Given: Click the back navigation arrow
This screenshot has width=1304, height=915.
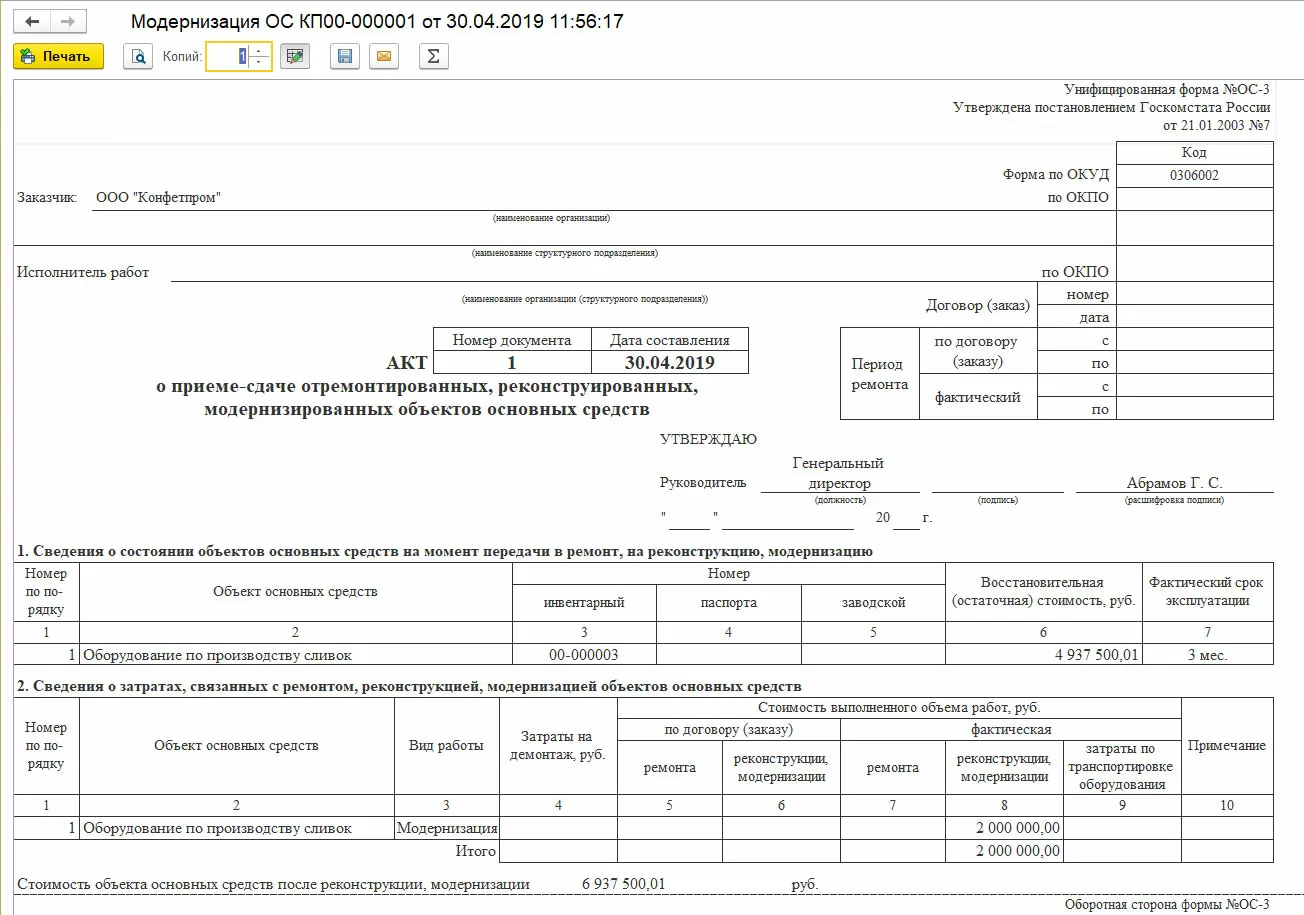Looking at the screenshot, I should (32, 21).
